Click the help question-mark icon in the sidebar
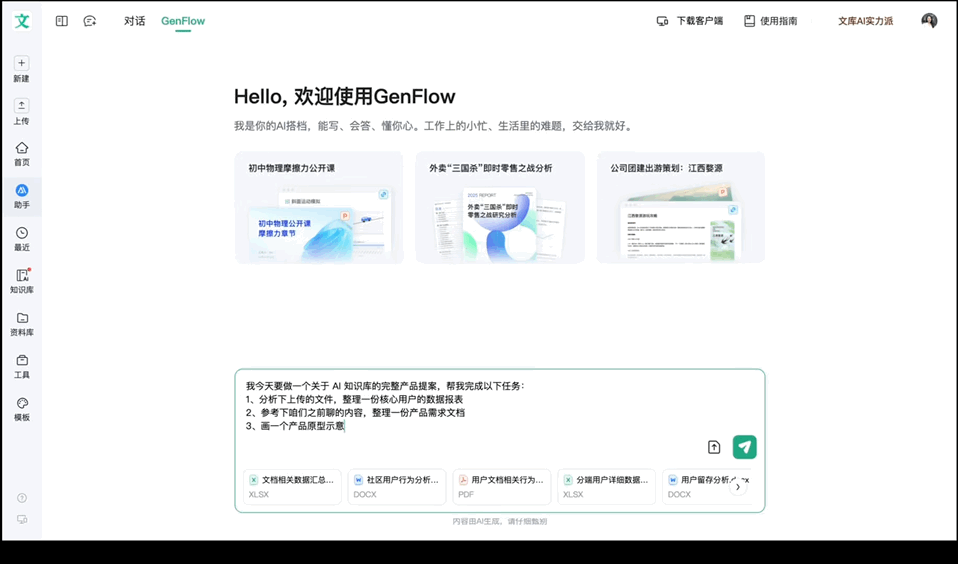 (22, 498)
